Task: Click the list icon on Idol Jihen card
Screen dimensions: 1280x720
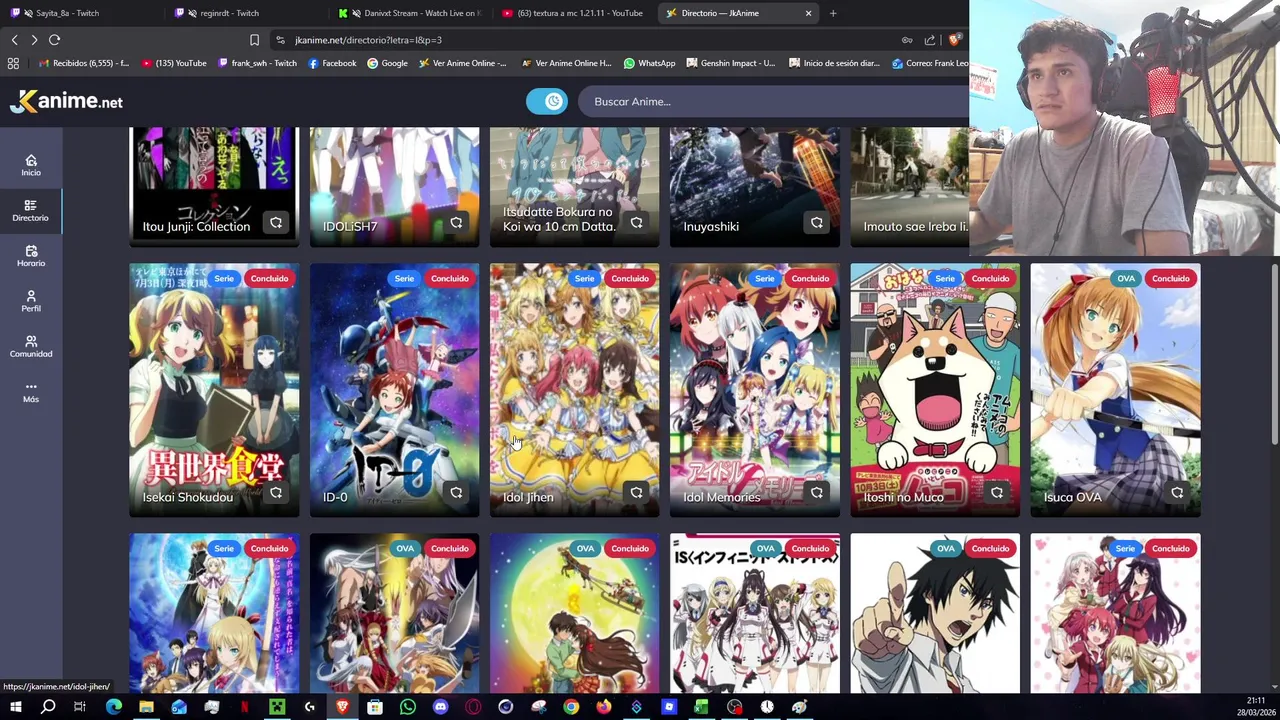Action: click(636, 493)
